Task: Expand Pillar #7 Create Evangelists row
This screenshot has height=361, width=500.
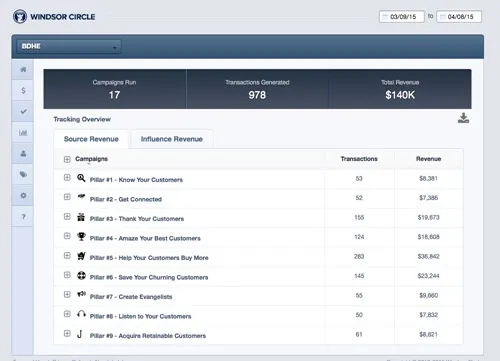Action: point(67,295)
